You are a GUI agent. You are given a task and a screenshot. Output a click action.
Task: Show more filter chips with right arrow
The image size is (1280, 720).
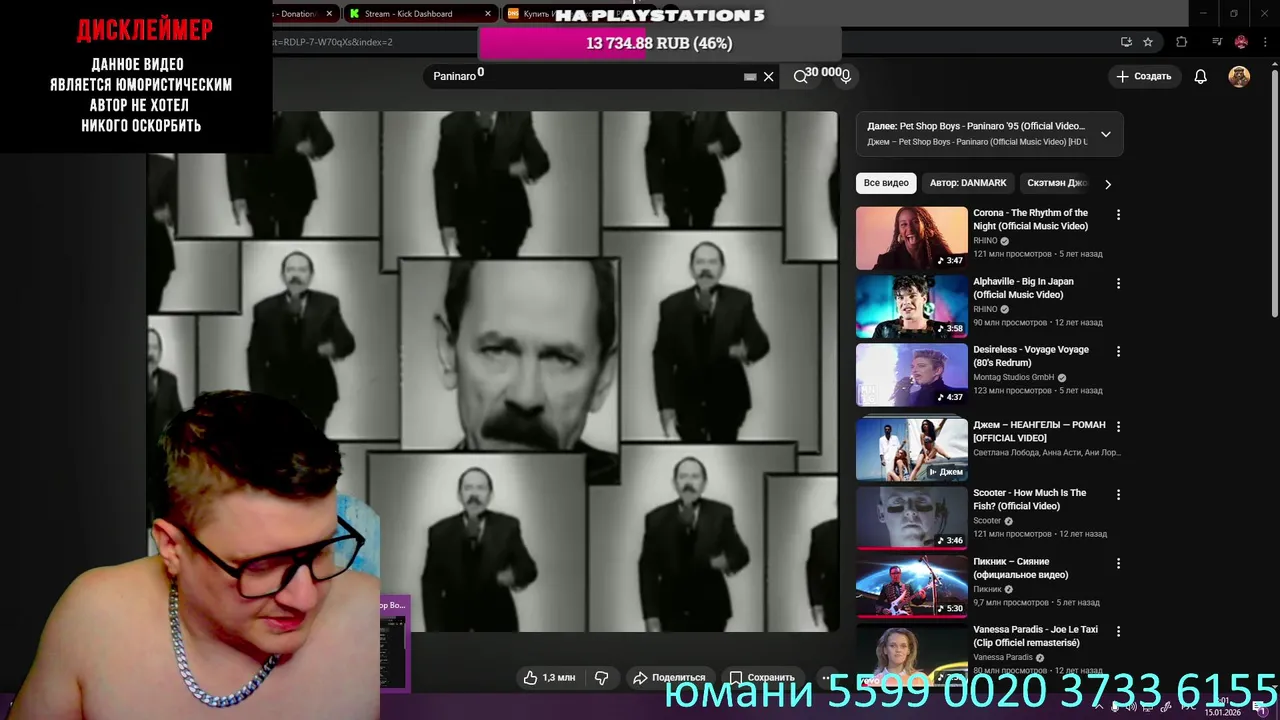click(x=1107, y=184)
